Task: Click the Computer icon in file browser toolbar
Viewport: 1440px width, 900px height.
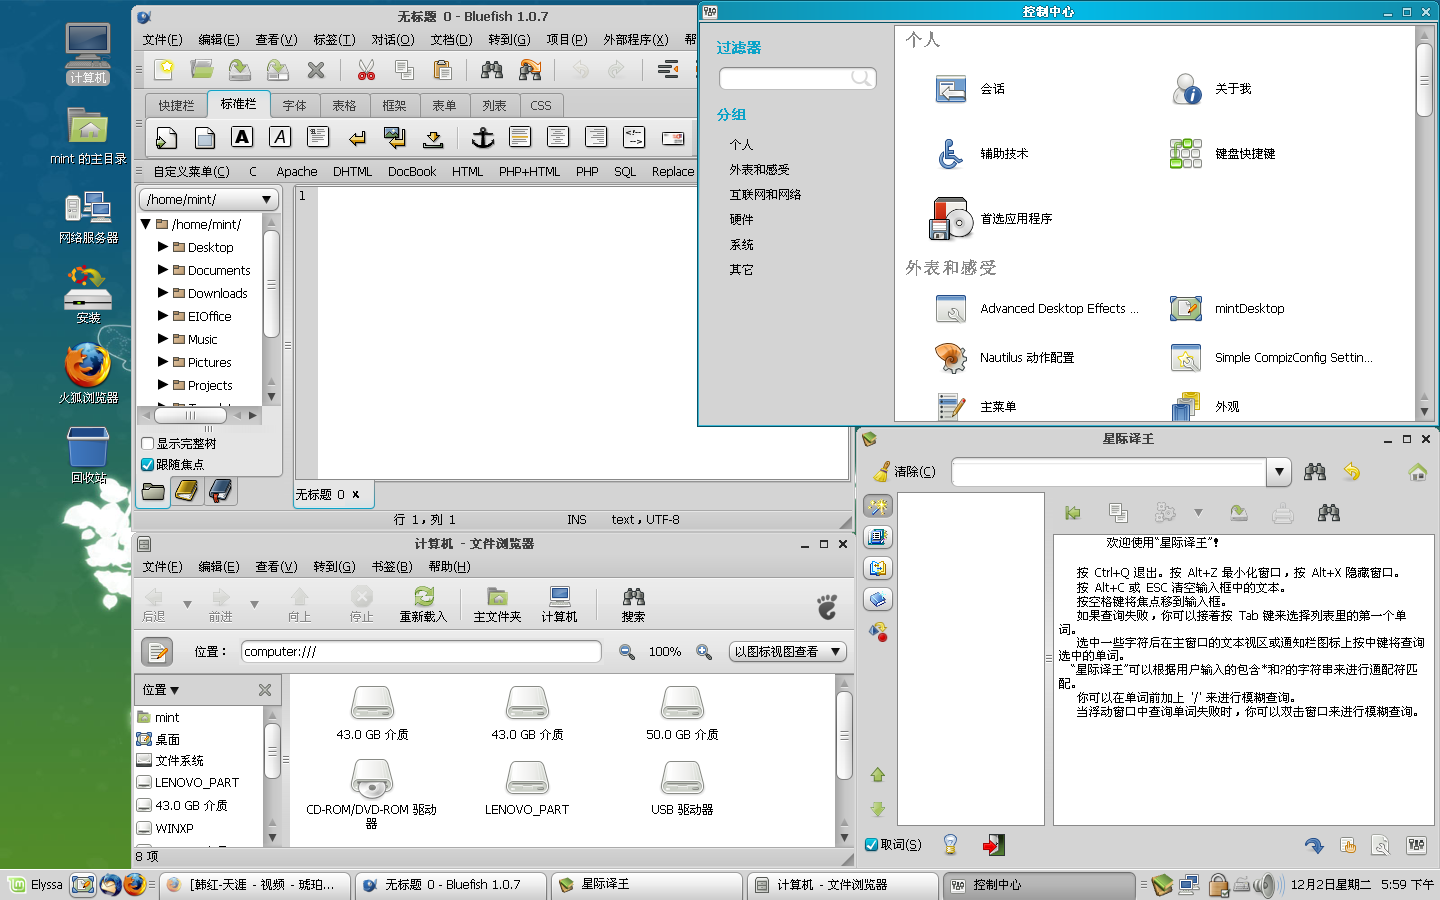Action: coord(559,605)
